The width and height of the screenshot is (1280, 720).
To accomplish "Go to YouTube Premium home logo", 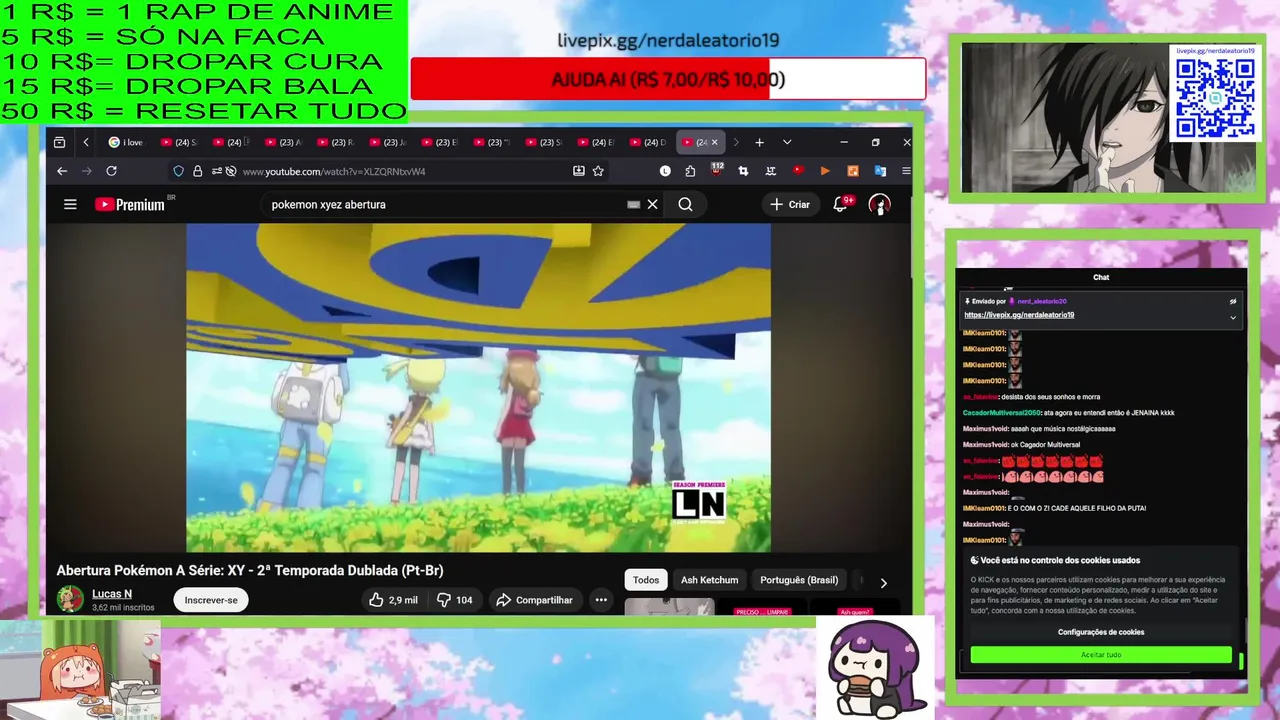I will 130,204.
